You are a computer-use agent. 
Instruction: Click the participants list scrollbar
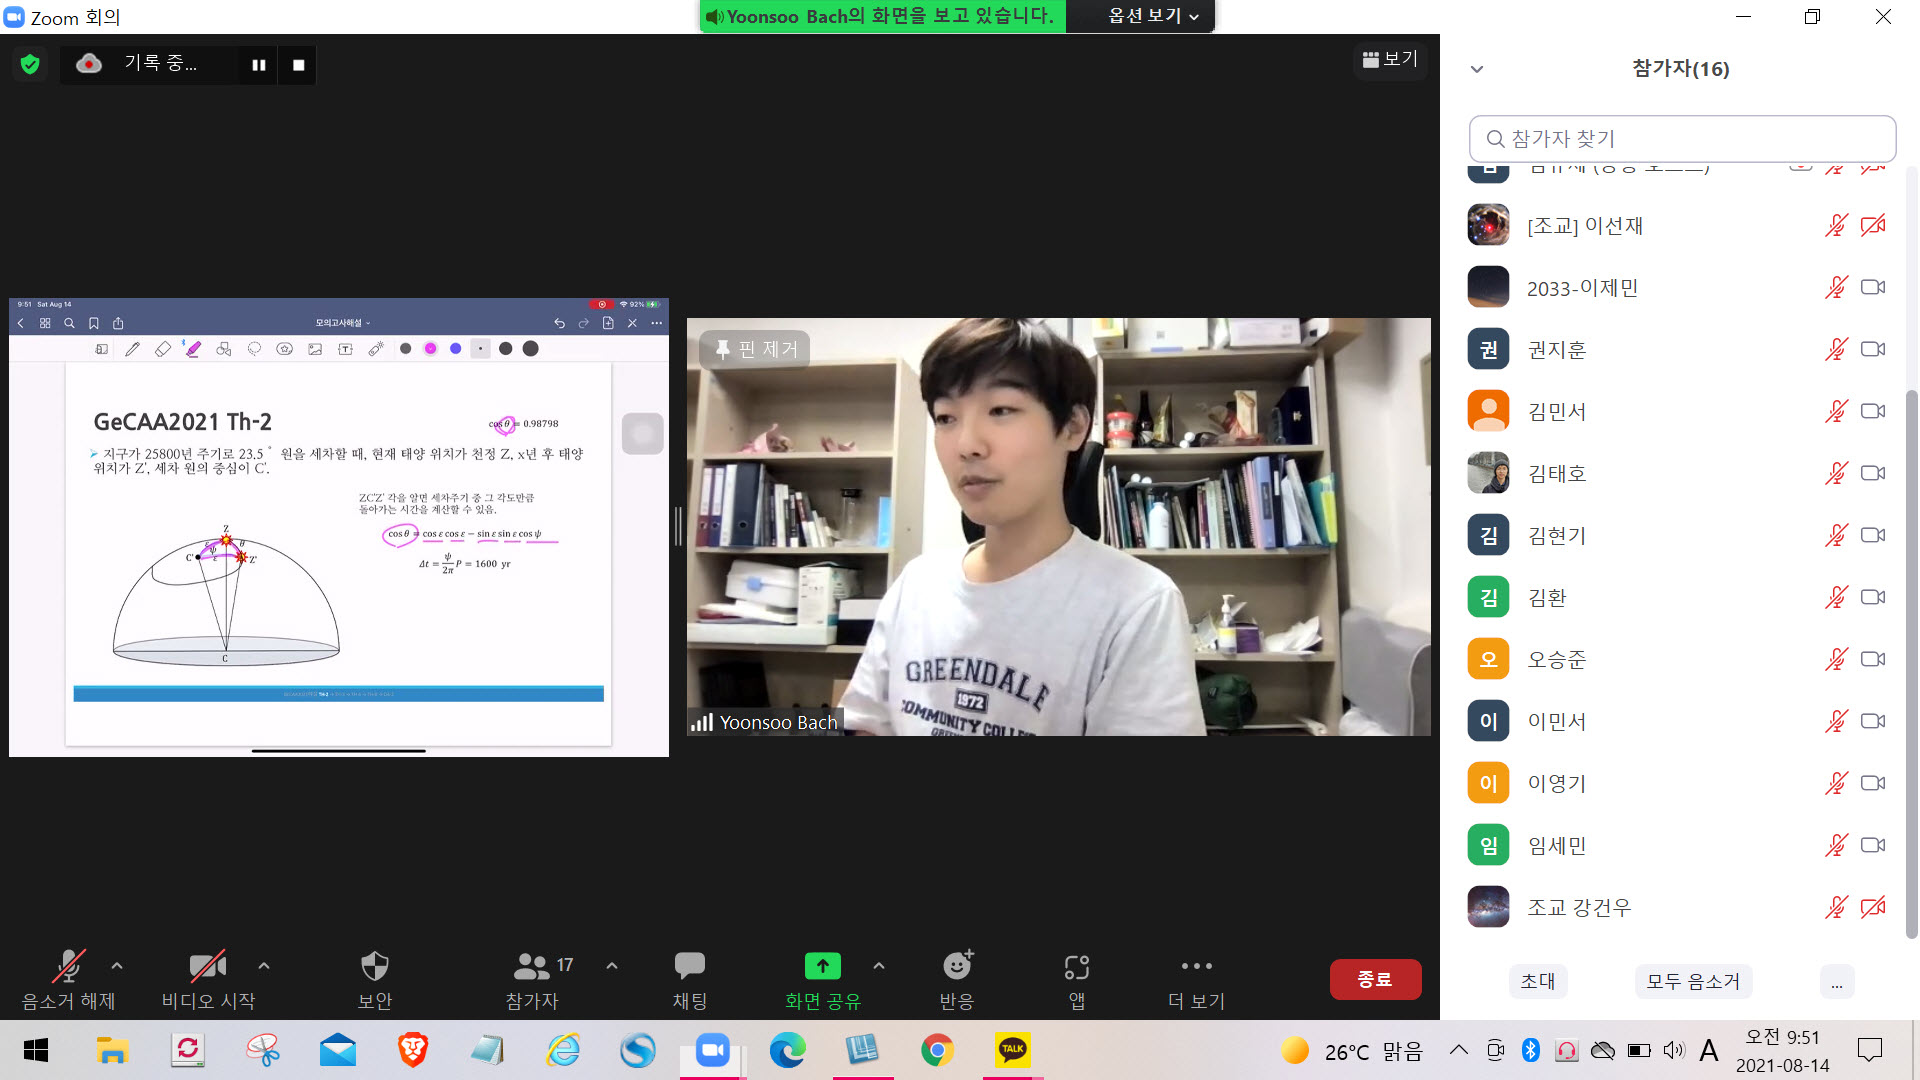pyautogui.click(x=1911, y=663)
